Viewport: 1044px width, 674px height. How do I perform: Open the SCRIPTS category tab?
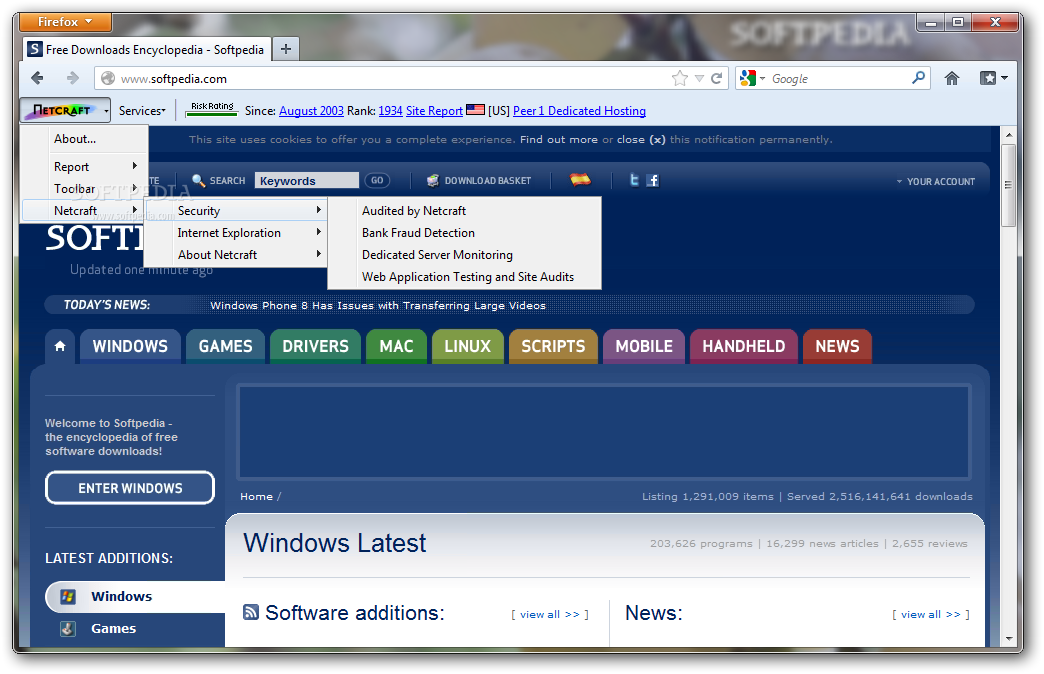tap(553, 346)
